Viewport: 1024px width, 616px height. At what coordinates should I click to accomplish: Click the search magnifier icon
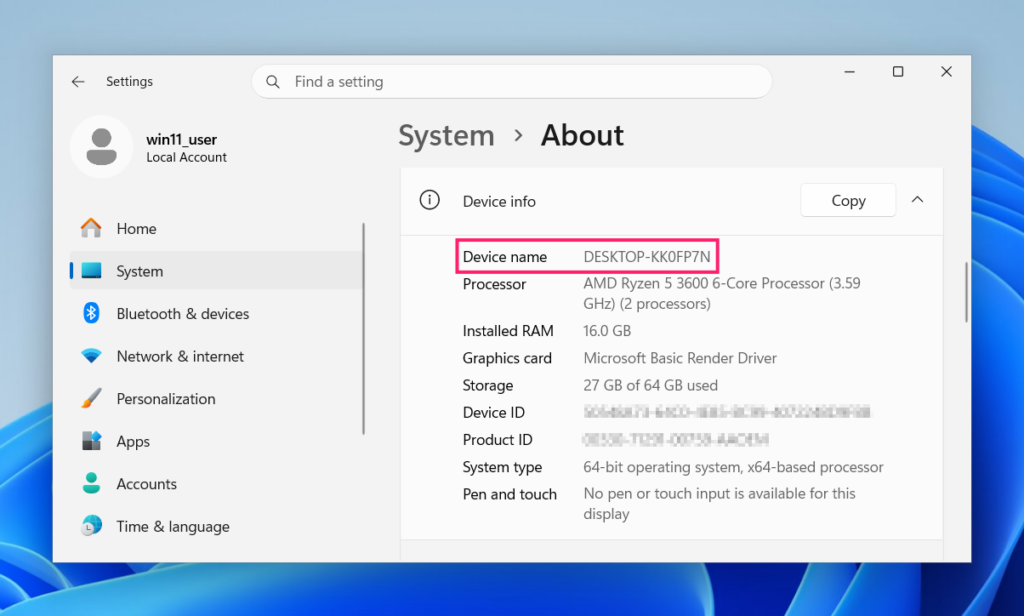point(273,82)
